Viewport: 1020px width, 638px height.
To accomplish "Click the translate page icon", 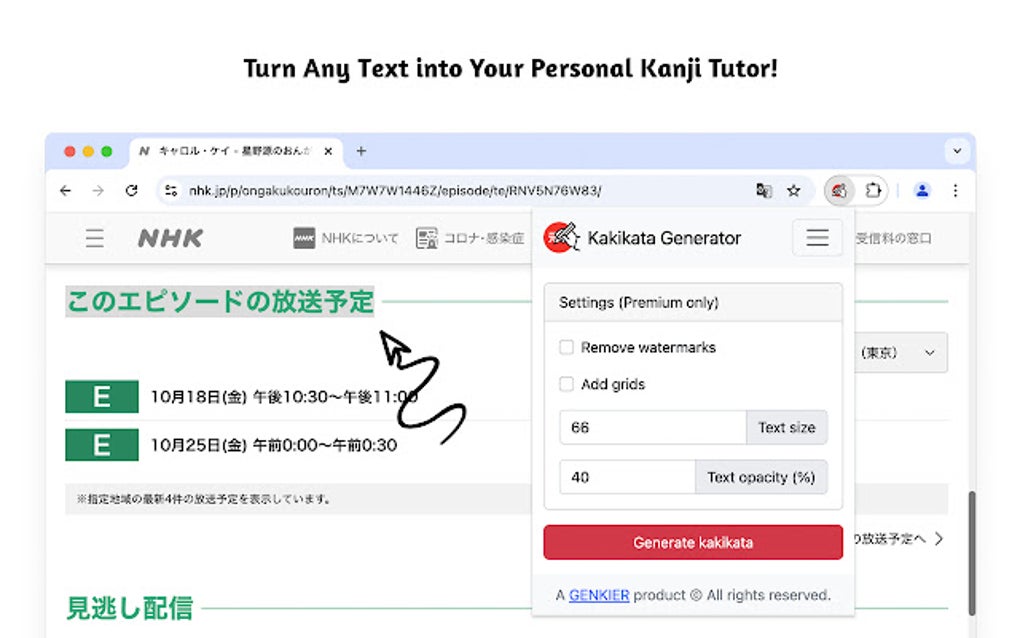I will tap(764, 190).
